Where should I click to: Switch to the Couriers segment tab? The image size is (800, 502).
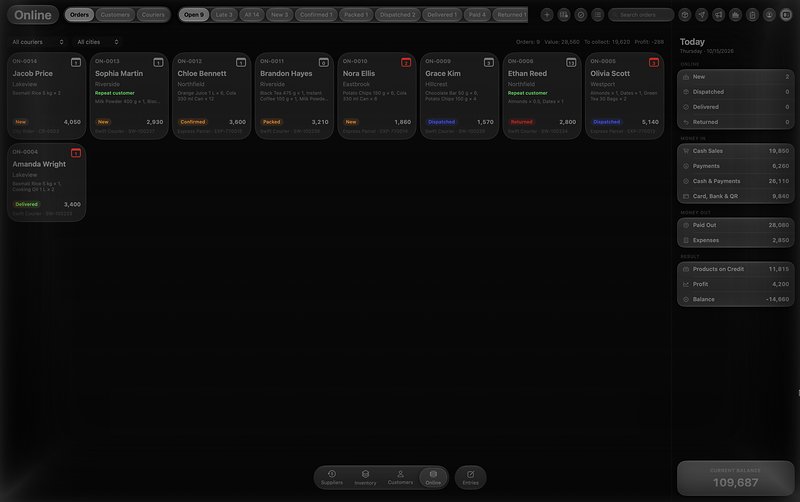[x=153, y=15]
